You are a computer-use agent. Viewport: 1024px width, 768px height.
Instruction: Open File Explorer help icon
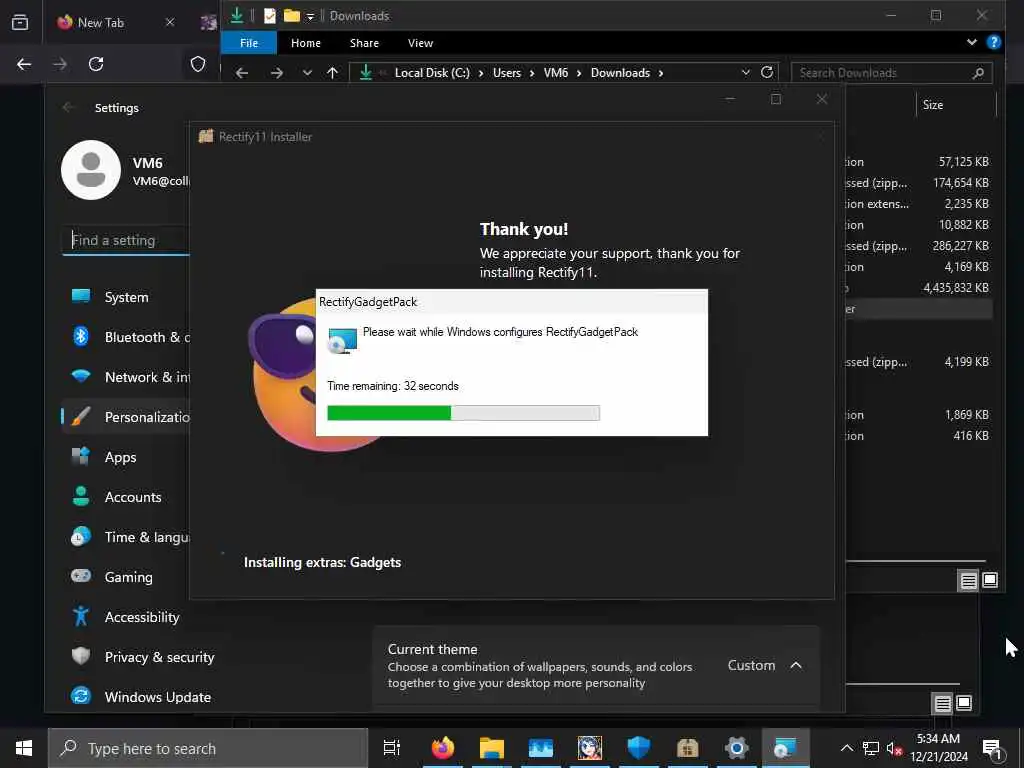[993, 42]
